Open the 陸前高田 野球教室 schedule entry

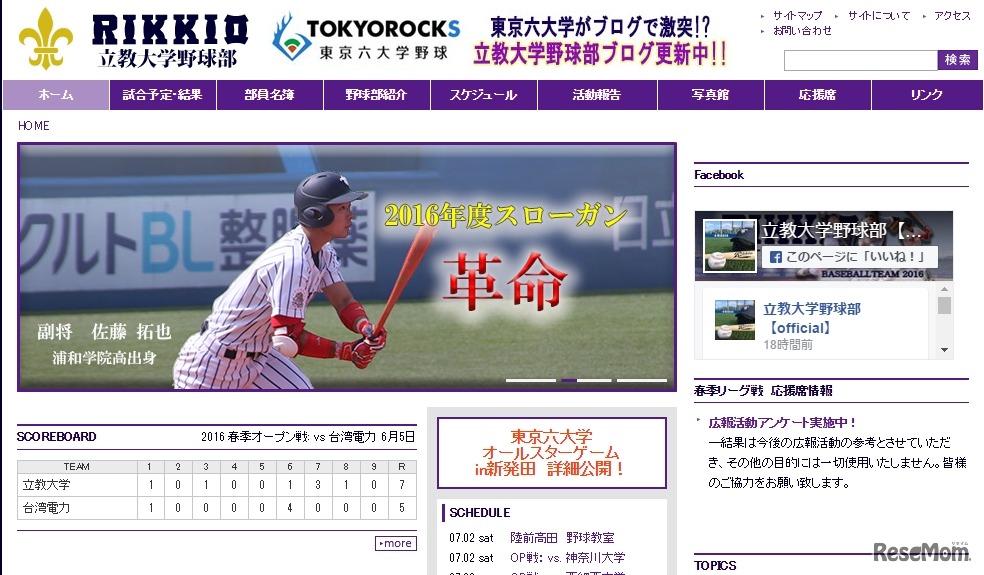[x=562, y=538]
